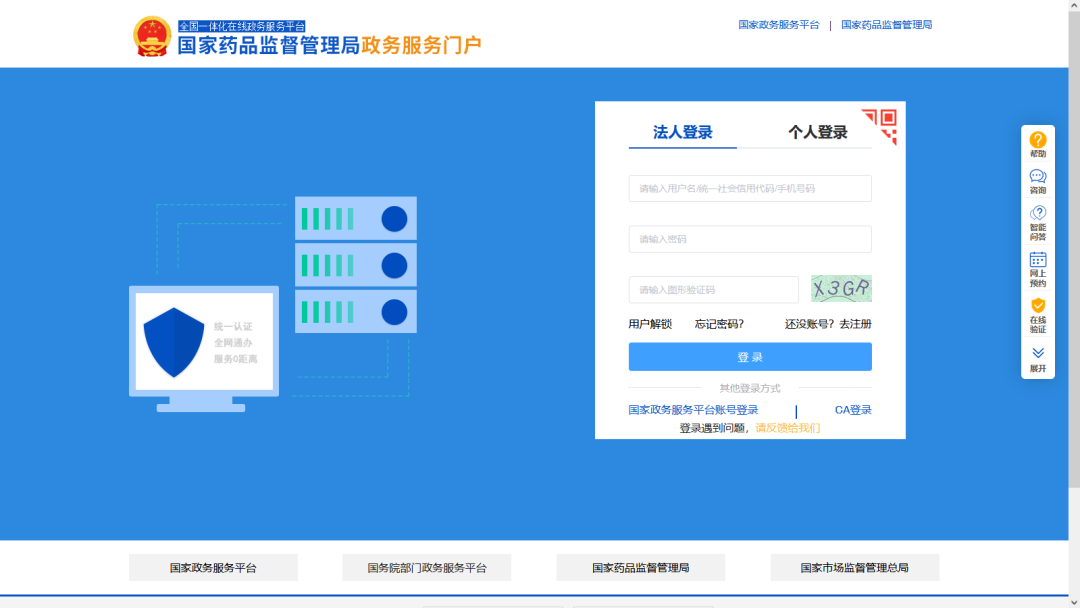Open 国家市场监督管理总局 footer button
This screenshot has width=1080, height=608.
(854, 568)
